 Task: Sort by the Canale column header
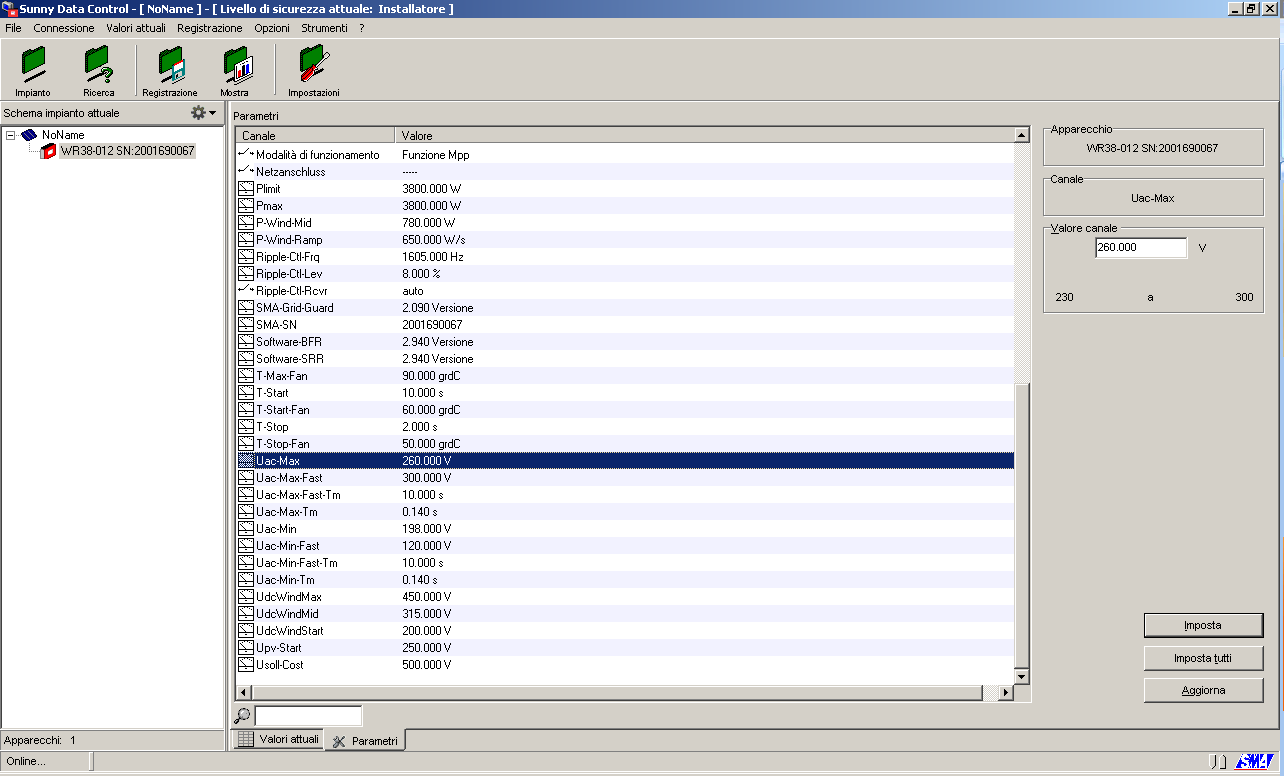click(315, 135)
